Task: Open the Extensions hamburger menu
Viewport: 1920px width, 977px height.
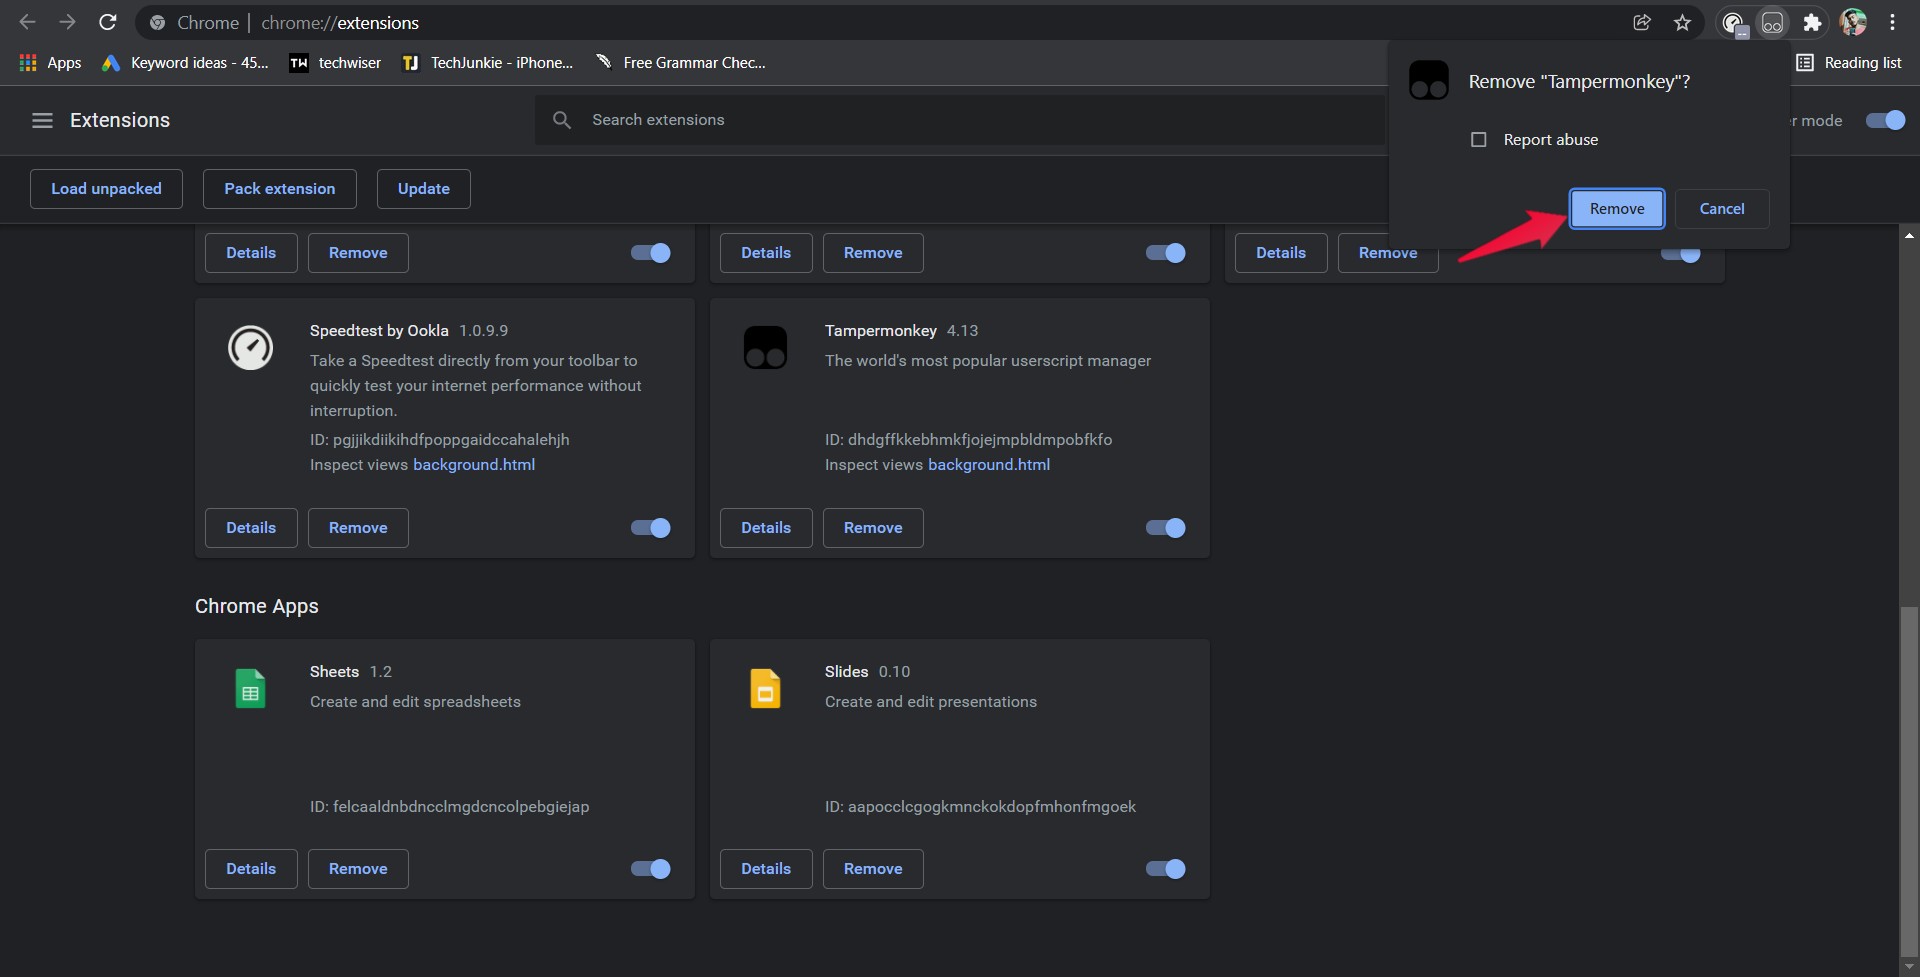Action: 42,120
